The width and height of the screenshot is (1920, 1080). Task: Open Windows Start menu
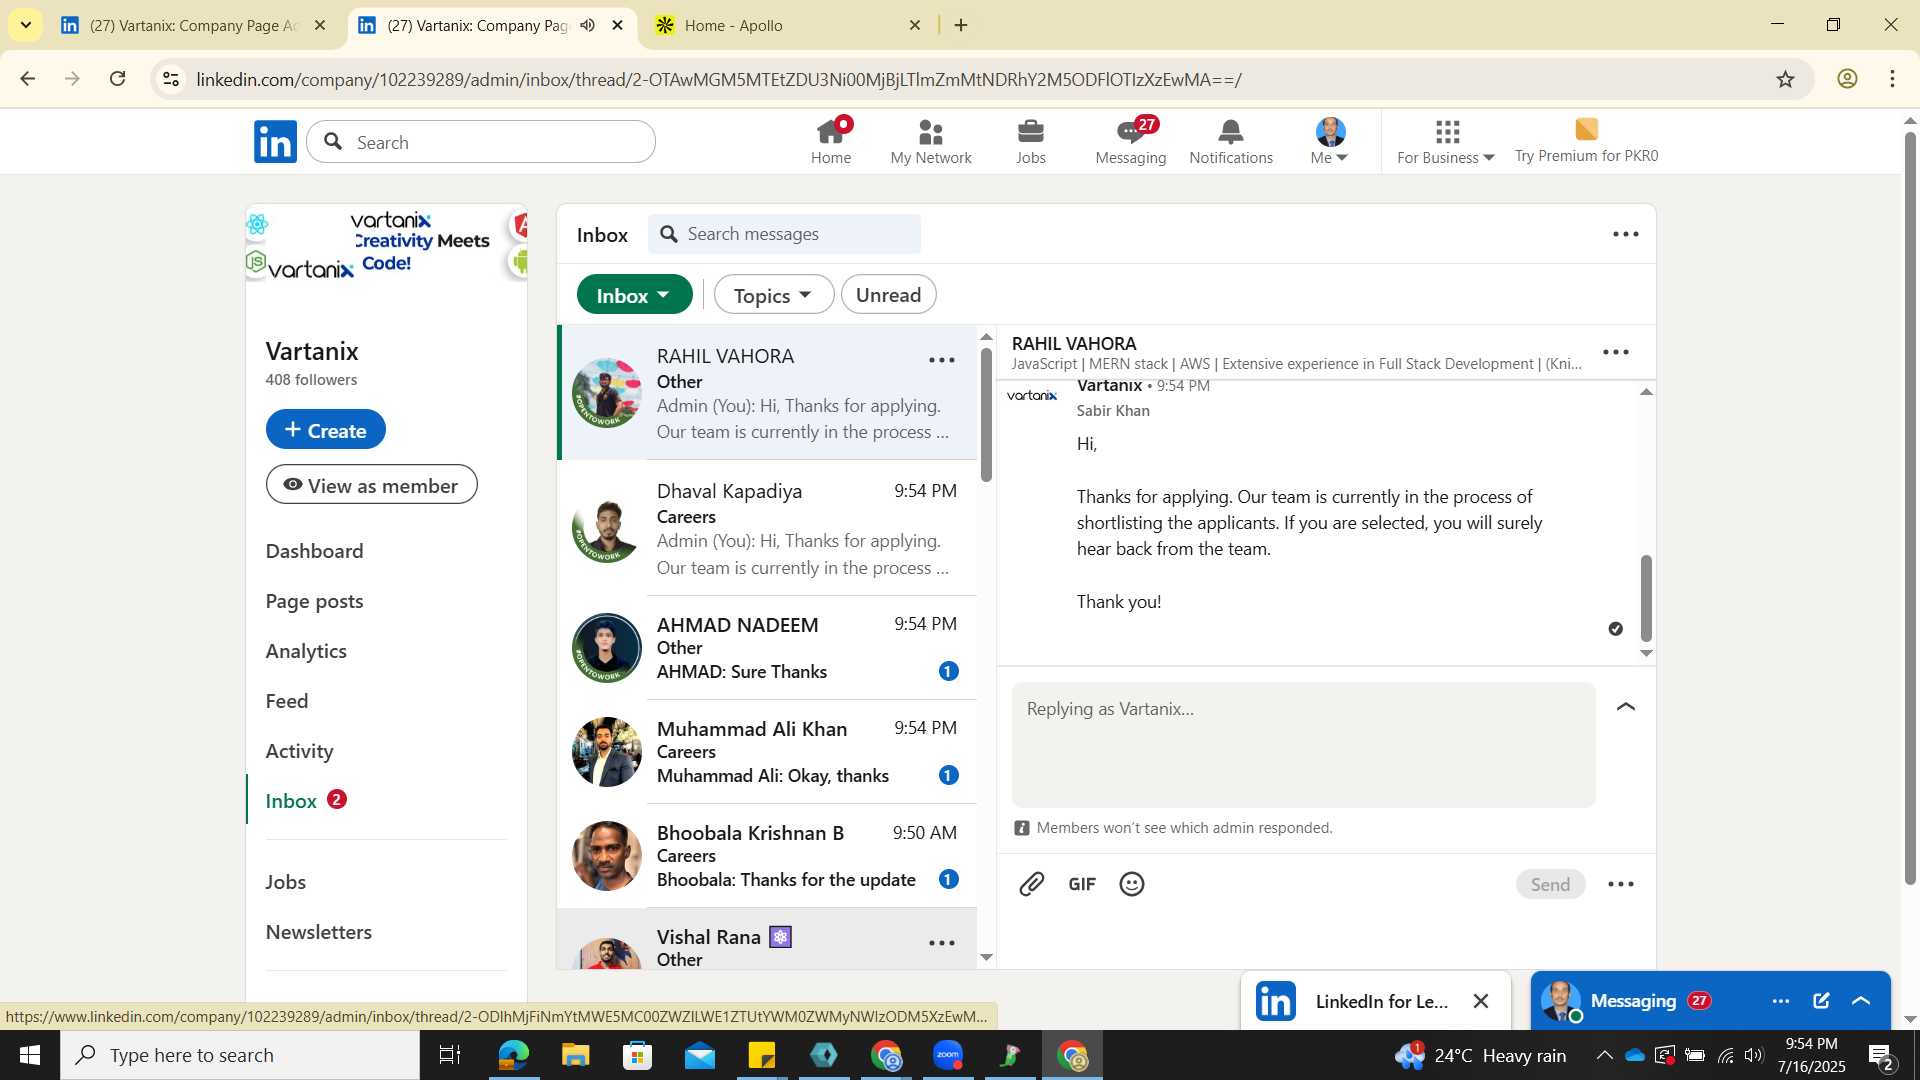tap(30, 1055)
